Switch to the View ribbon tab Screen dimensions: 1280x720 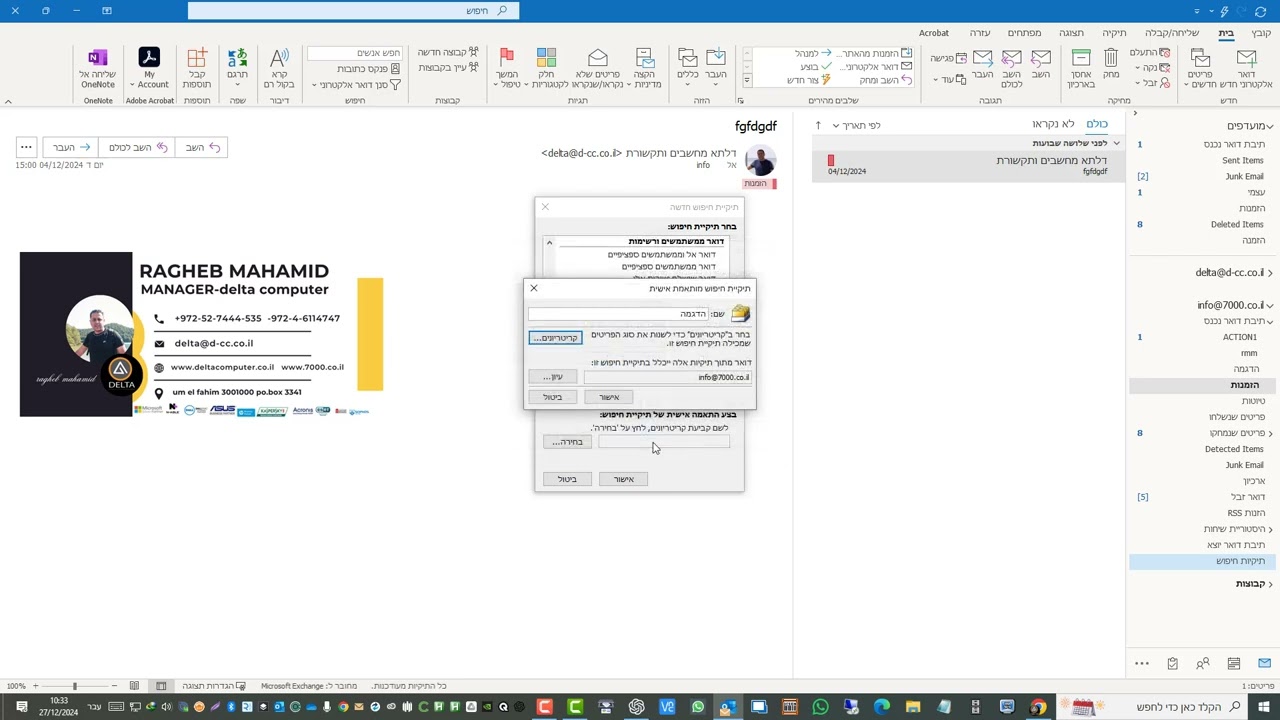pos(1071,33)
